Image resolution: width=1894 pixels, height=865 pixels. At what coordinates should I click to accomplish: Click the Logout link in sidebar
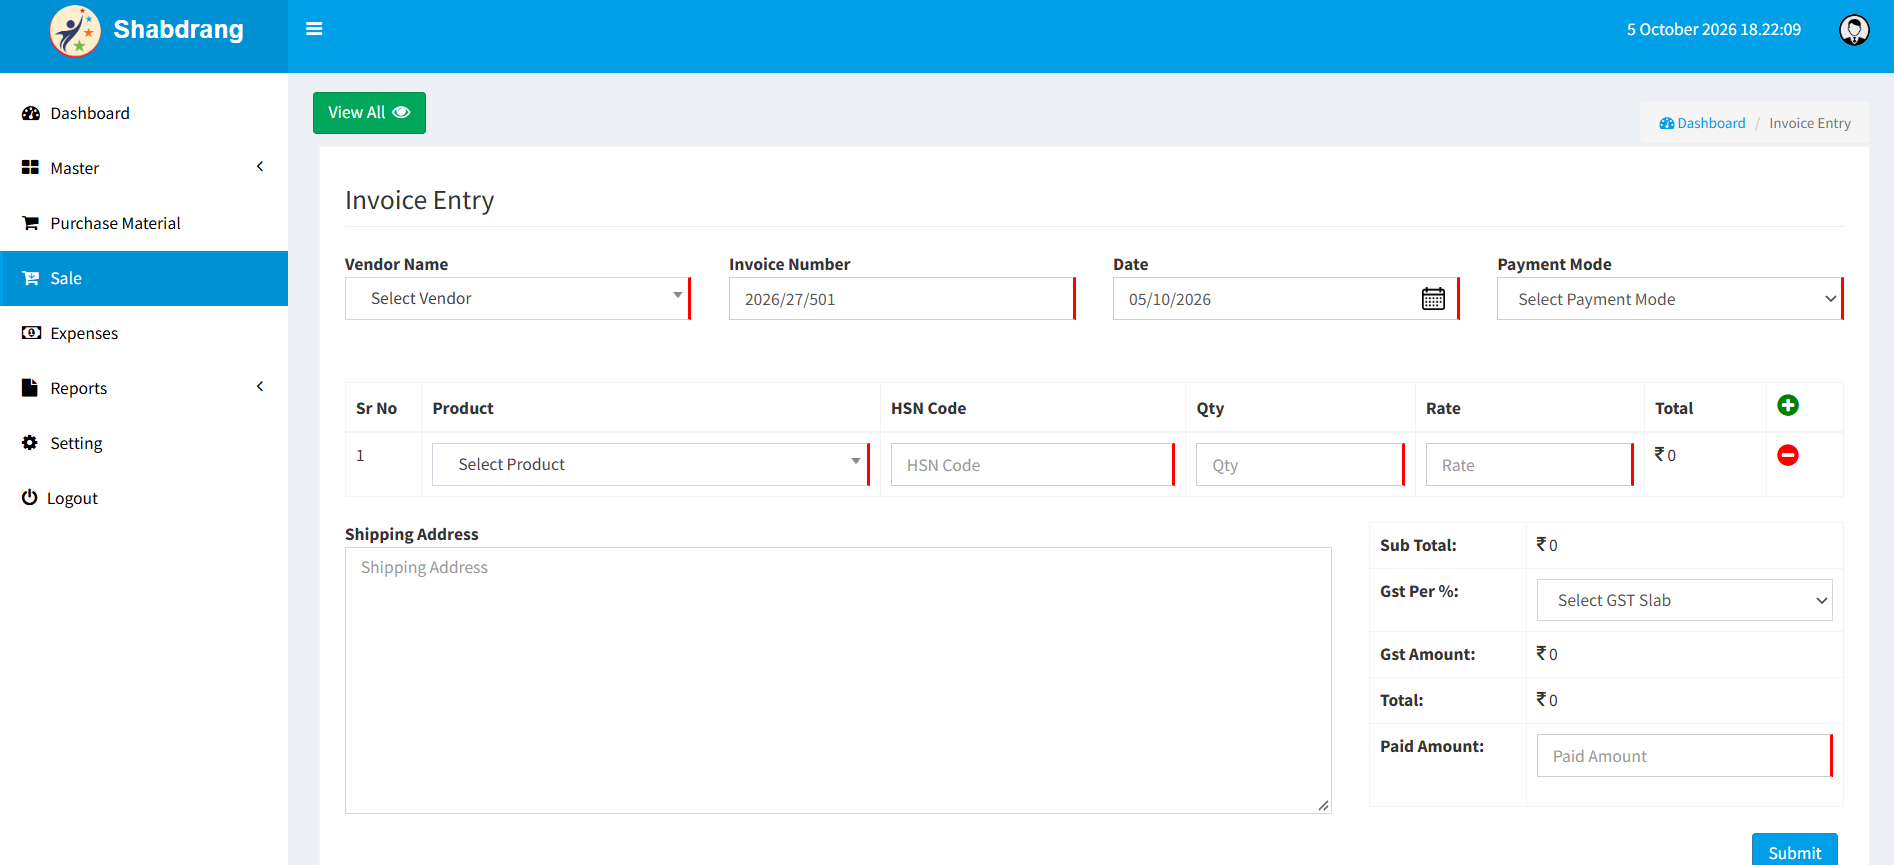(144, 498)
